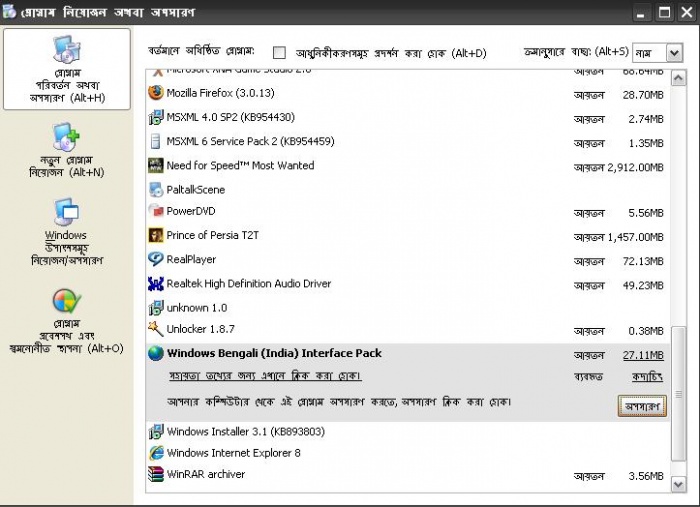
Task: Open the Add New Programs (Alt+N) panel
Action: (67, 150)
